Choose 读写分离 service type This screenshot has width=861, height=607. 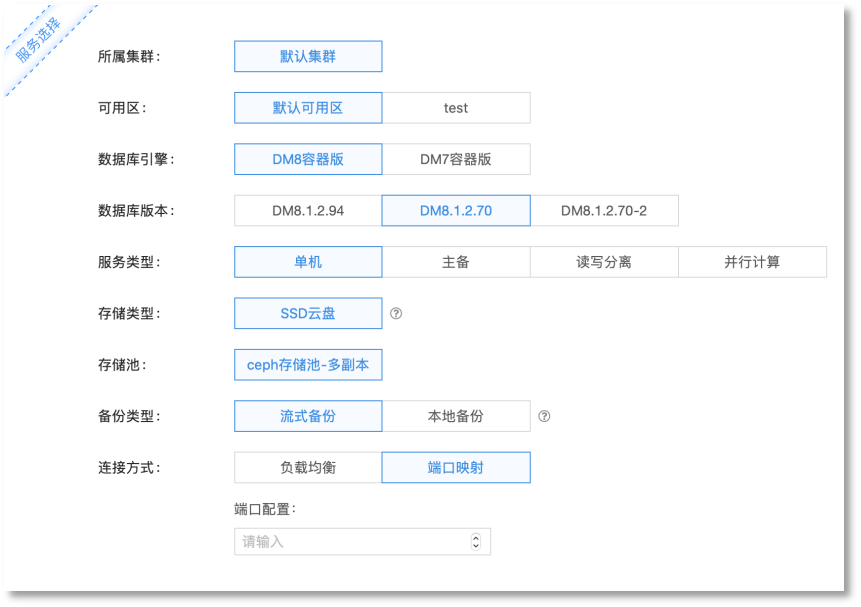click(604, 261)
